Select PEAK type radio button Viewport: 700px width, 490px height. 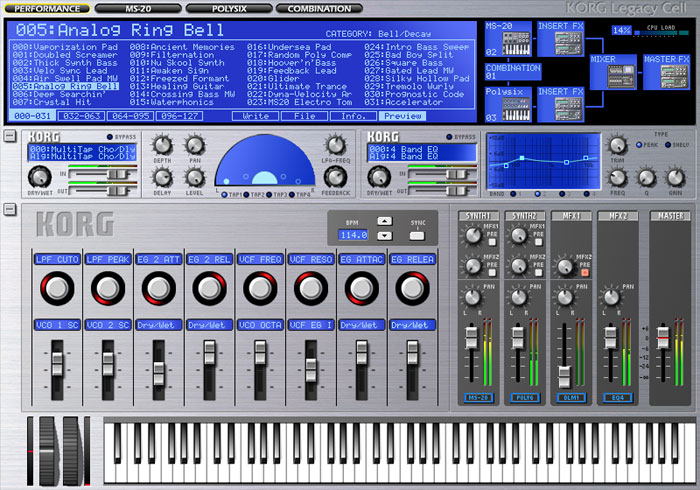pos(639,145)
